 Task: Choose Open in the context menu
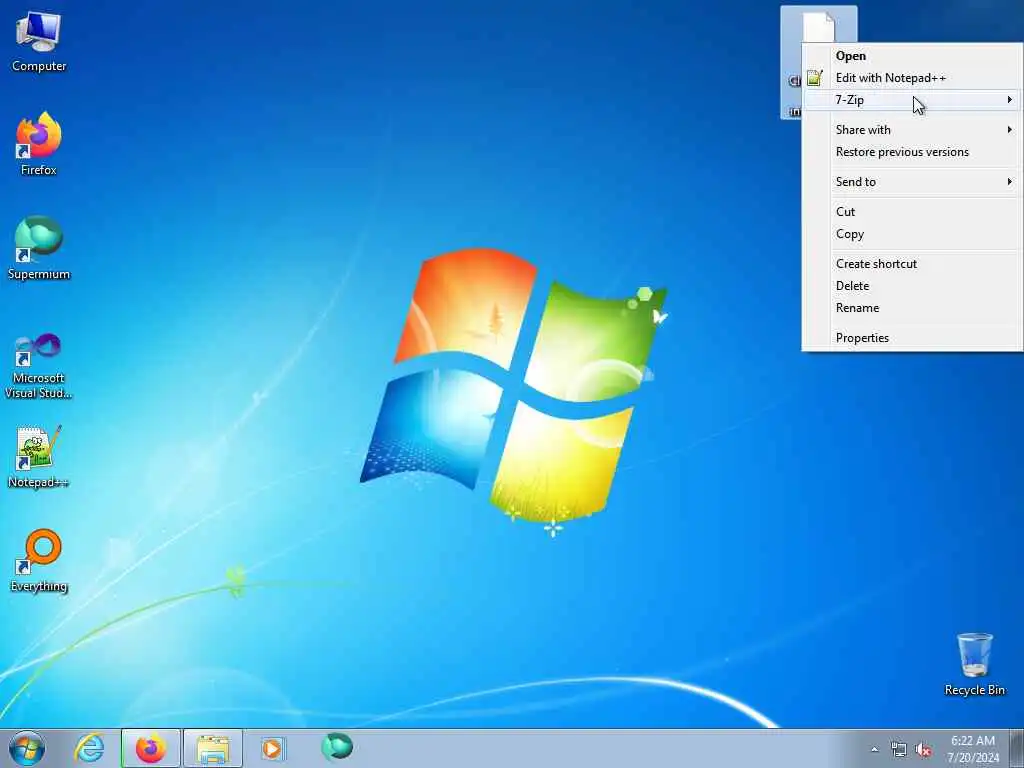[x=912, y=56]
